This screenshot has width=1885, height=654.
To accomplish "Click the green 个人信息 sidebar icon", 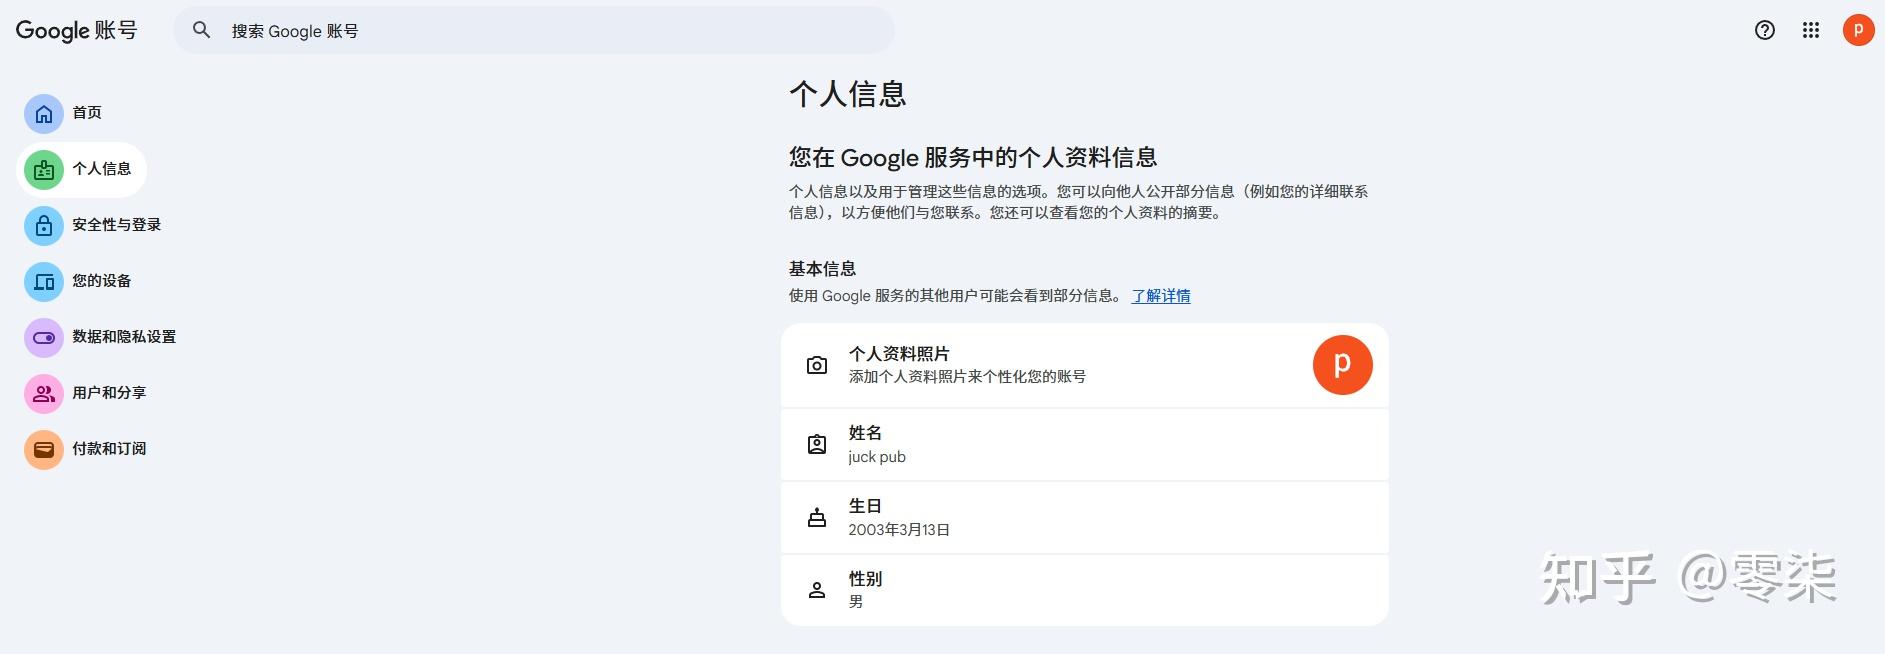I will click(x=44, y=170).
